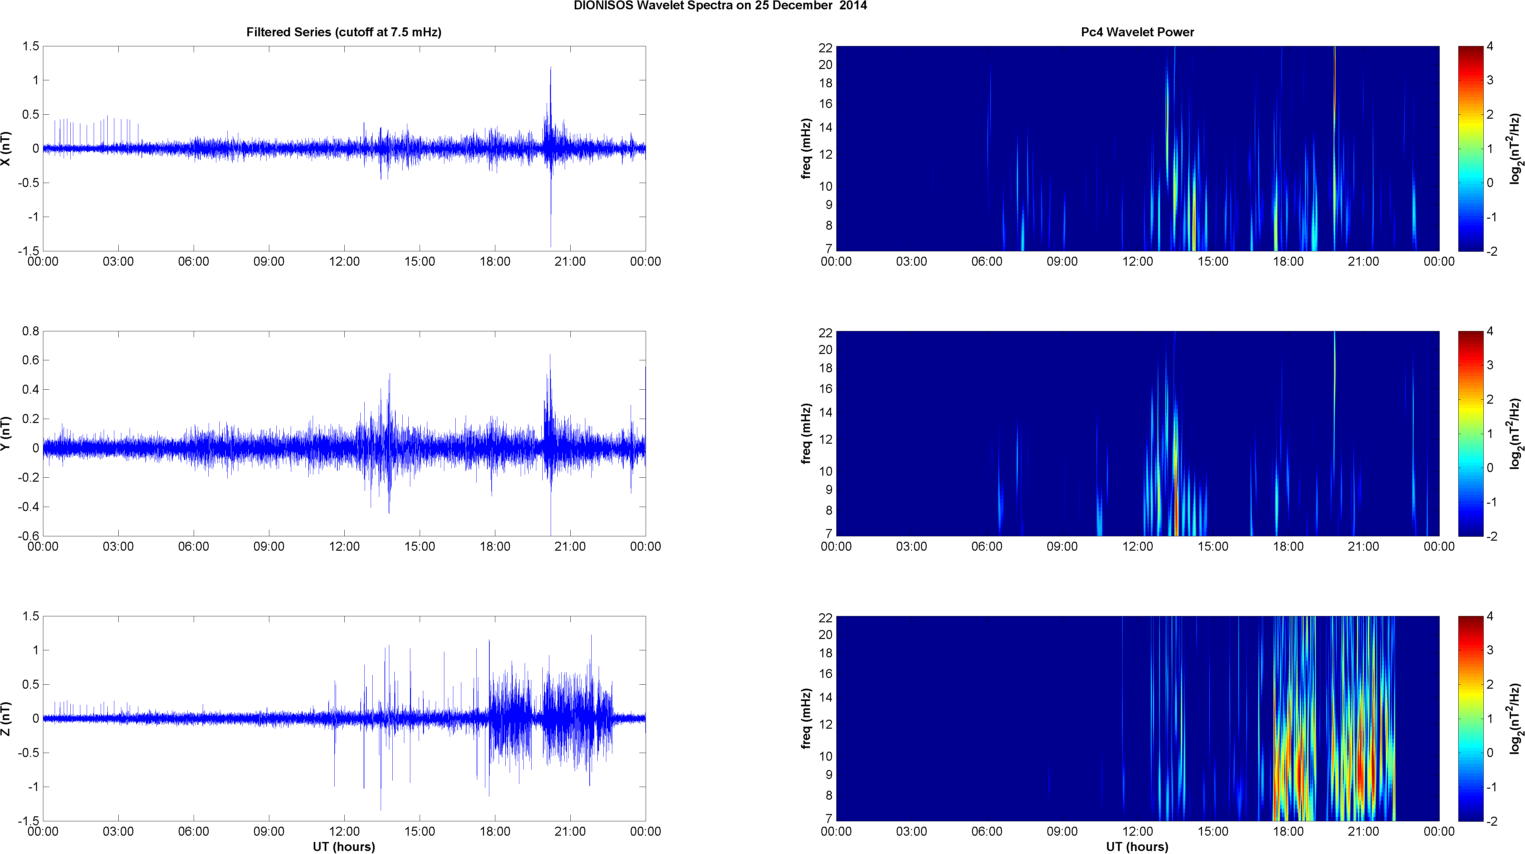1525x854 pixels.
Task: Click log2(nT²/Hz) label beside middle colorbar
Action: 1517,433
